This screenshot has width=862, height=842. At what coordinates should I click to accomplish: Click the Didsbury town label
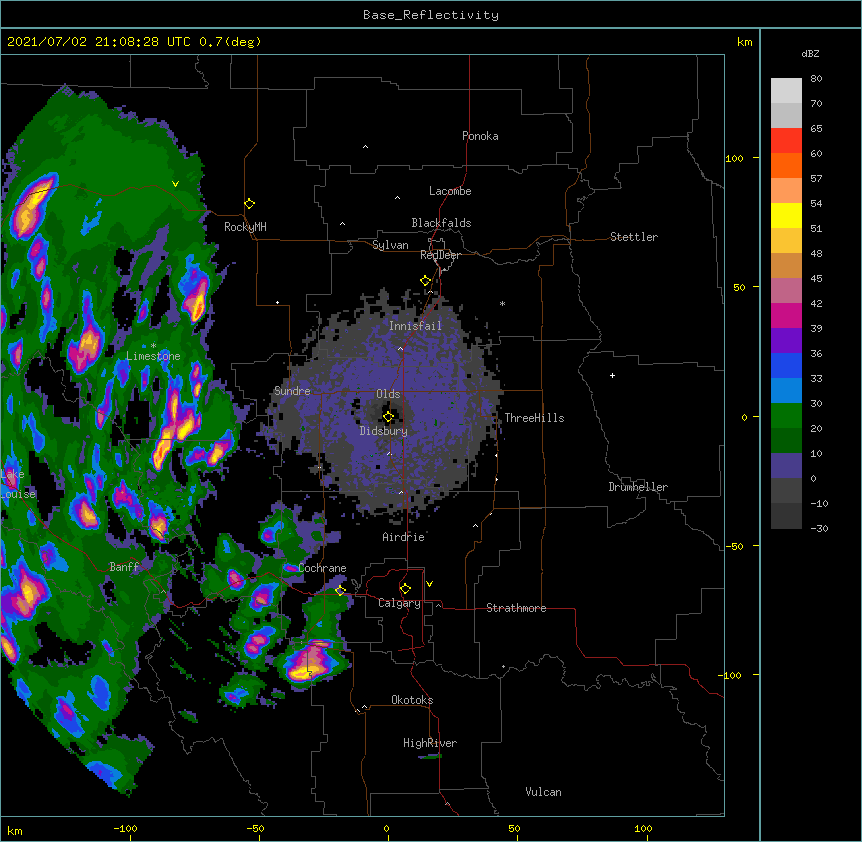[x=384, y=431]
